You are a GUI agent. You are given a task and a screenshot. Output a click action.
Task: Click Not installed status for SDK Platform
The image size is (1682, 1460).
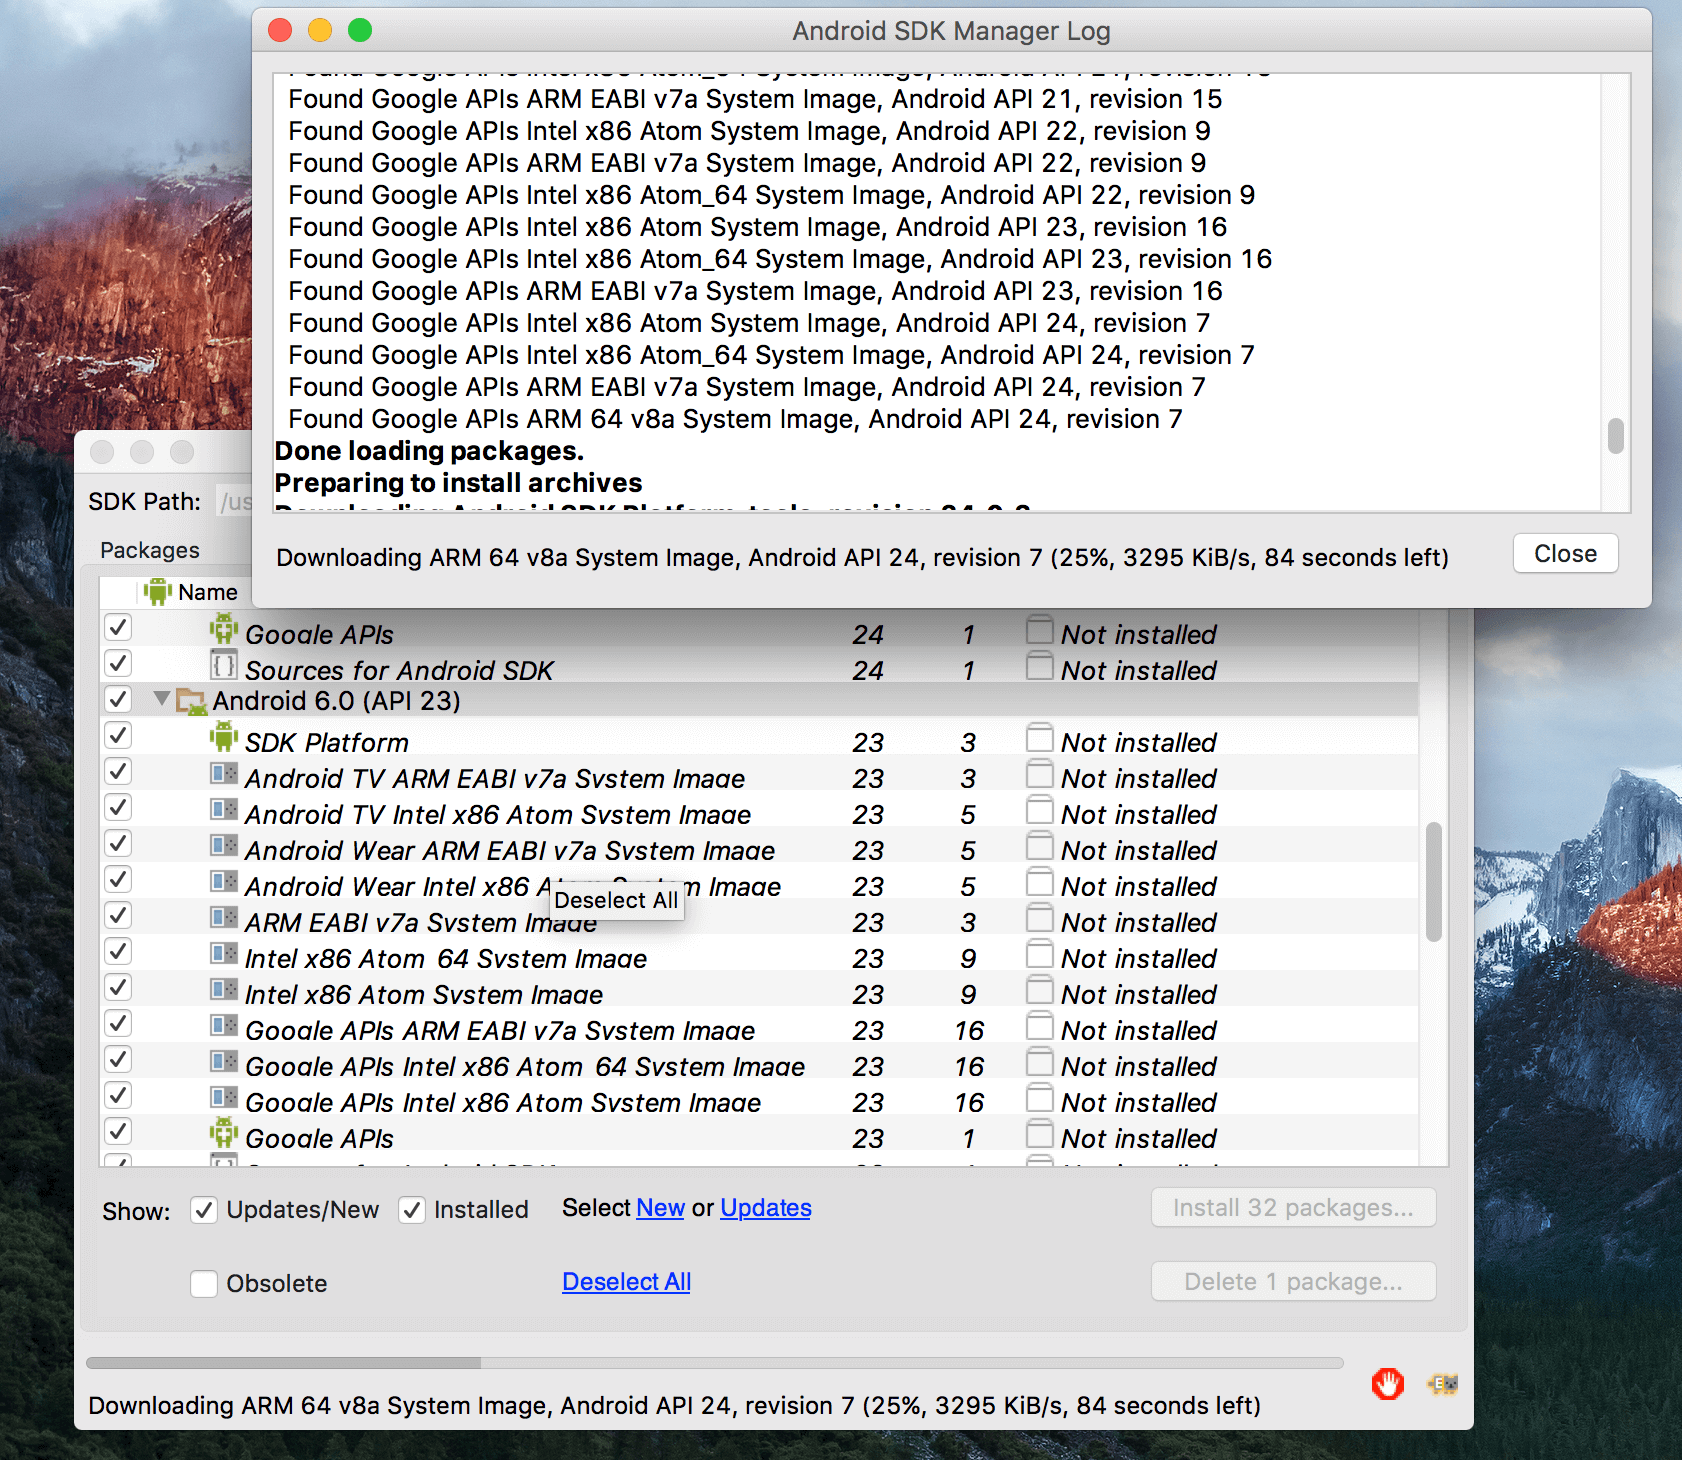1138,742
